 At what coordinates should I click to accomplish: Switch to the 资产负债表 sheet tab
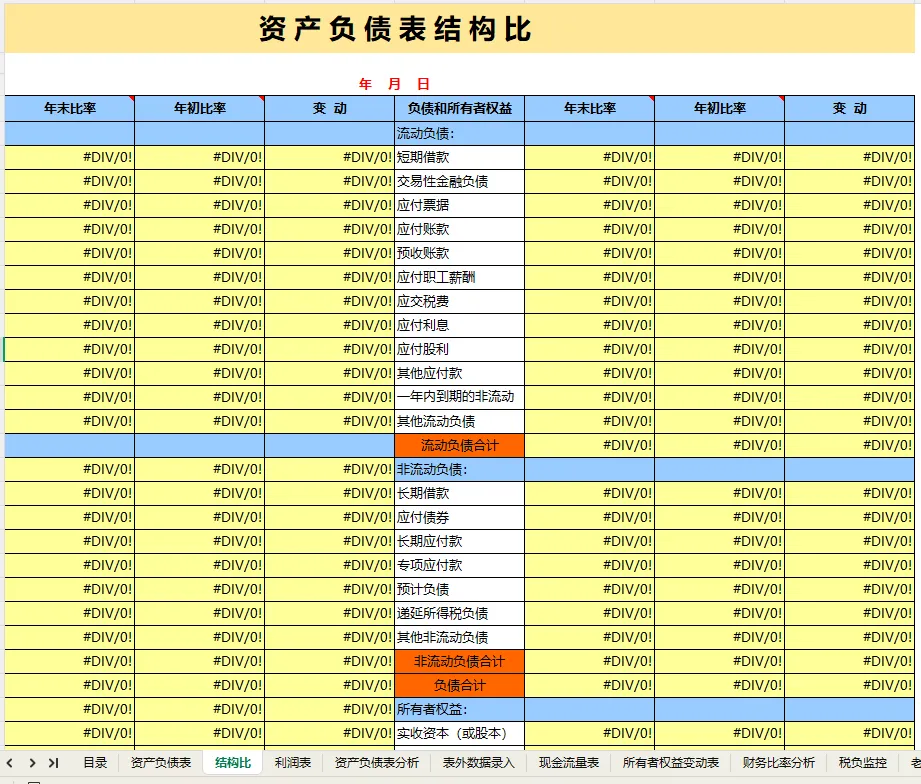(160, 762)
